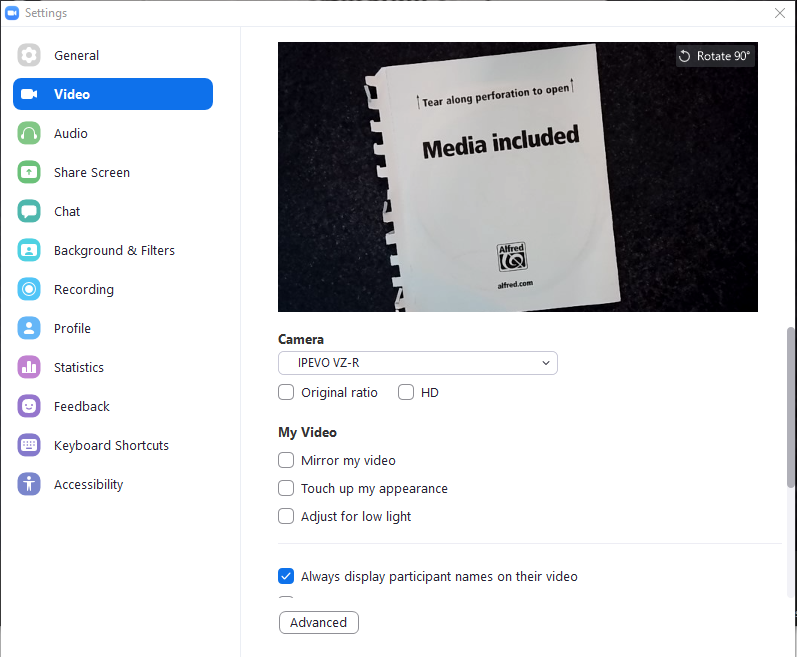Enable Mirror my video
This screenshot has height=657, width=797.
[x=286, y=461]
